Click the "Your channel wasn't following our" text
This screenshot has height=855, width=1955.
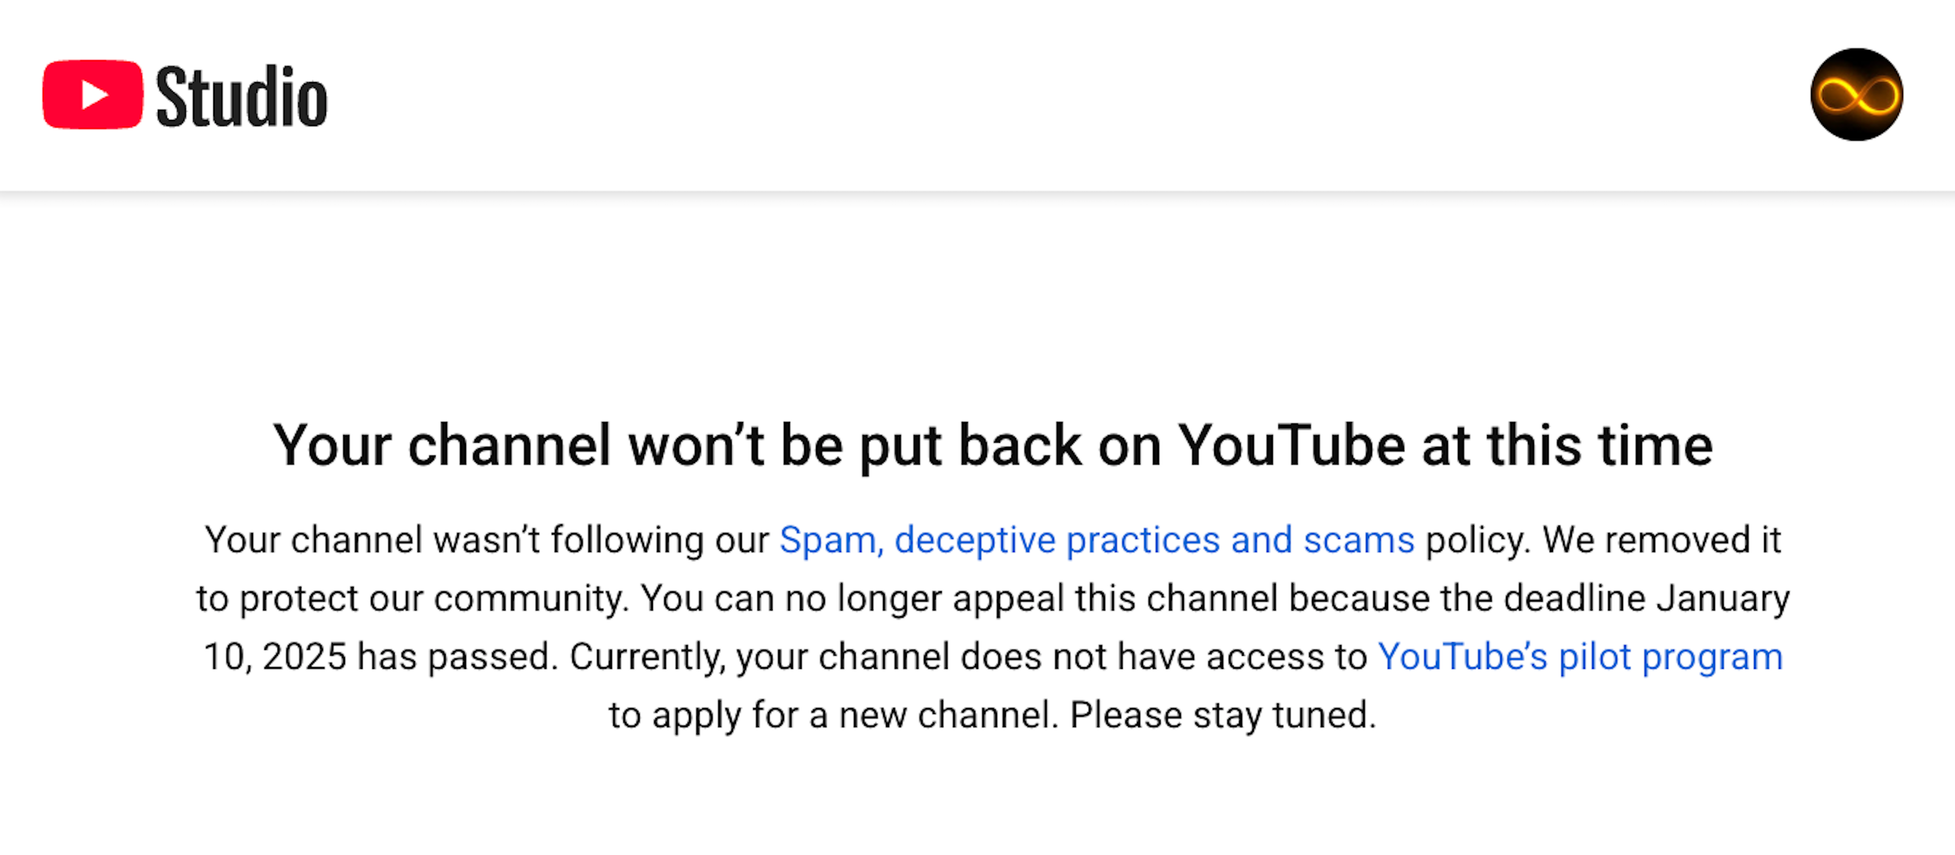[486, 540]
